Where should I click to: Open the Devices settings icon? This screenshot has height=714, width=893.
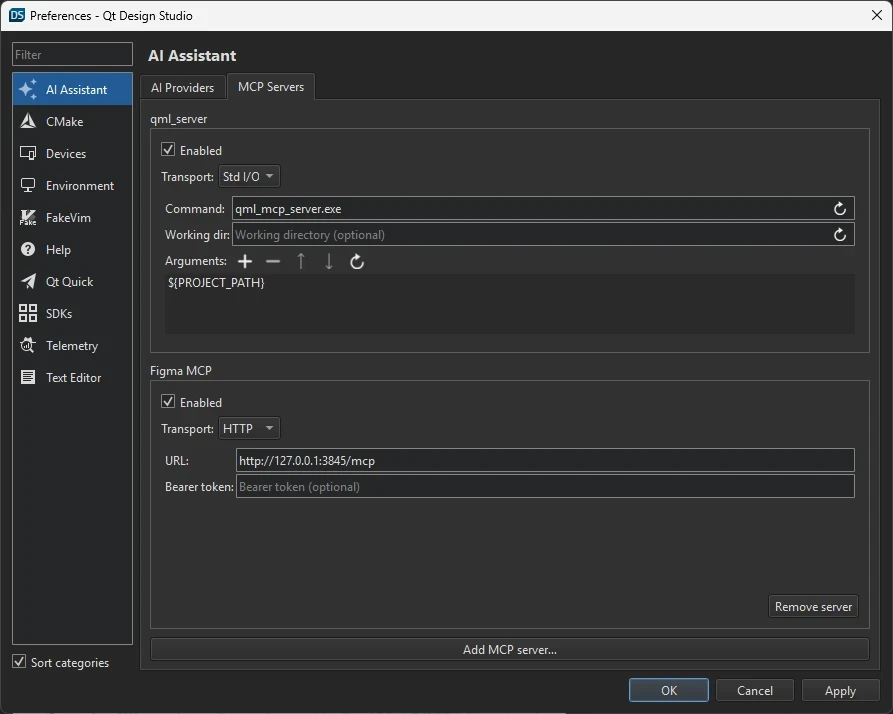pyautogui.click(x=28, y=153)
